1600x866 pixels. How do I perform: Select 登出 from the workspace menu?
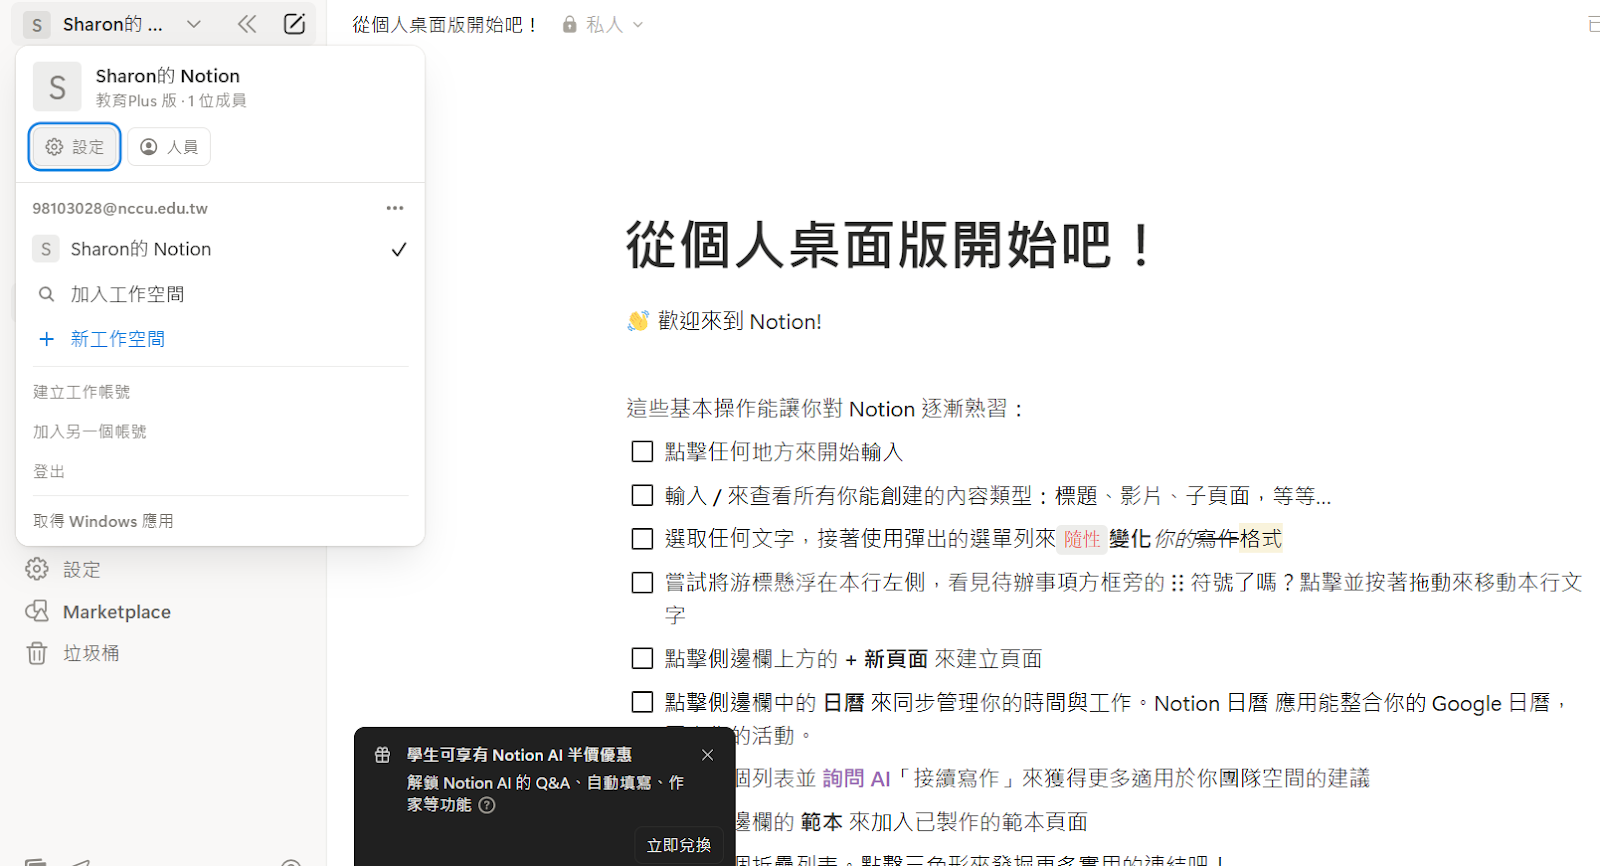pyautogui.click(x=49, y=471)
